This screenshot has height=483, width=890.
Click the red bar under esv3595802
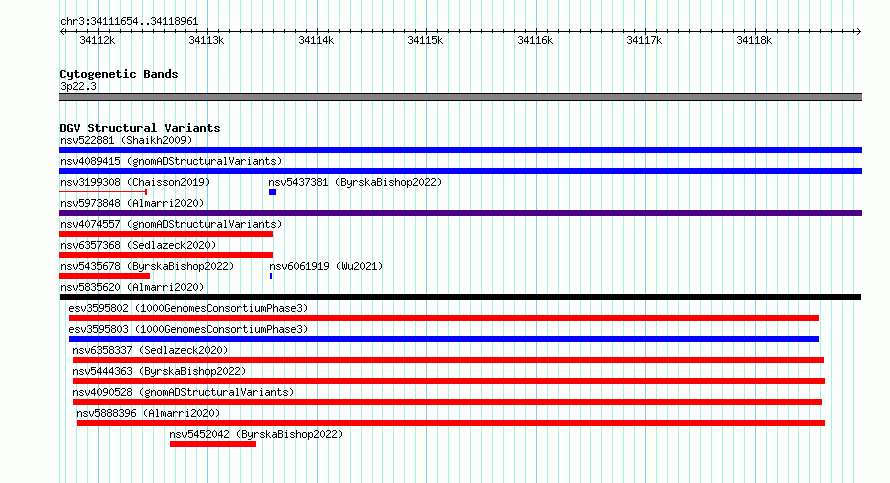(444, 318)
